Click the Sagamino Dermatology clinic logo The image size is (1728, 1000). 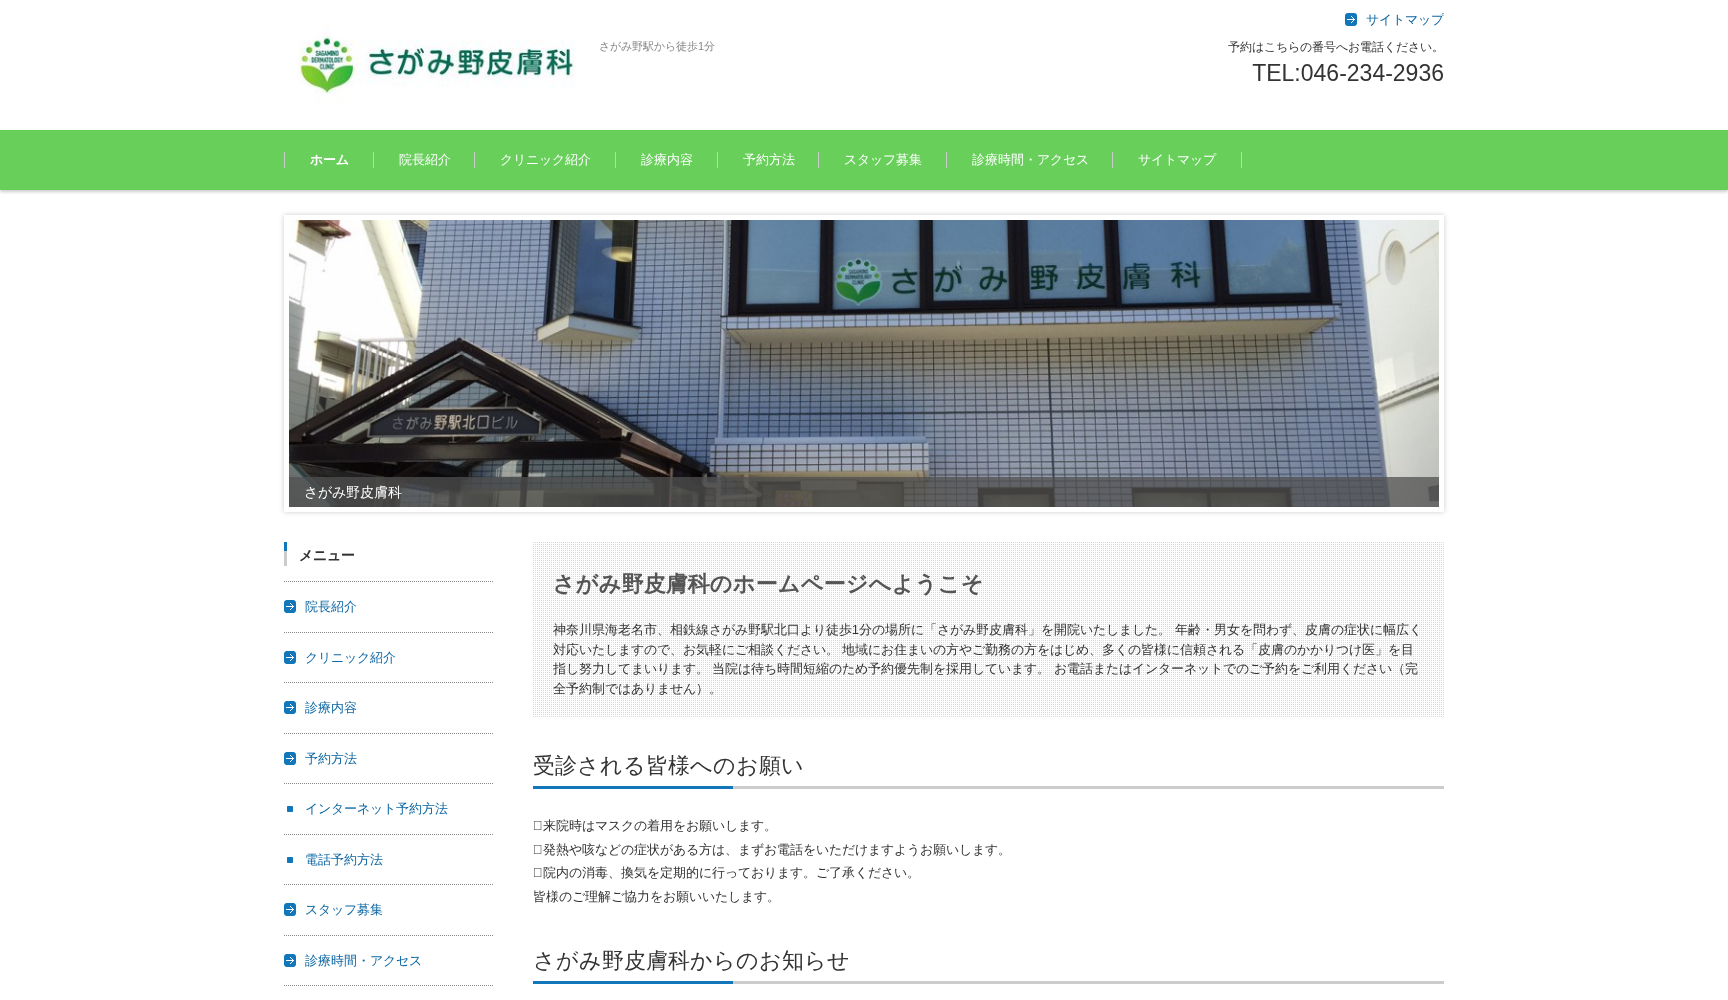click(436, 64)
